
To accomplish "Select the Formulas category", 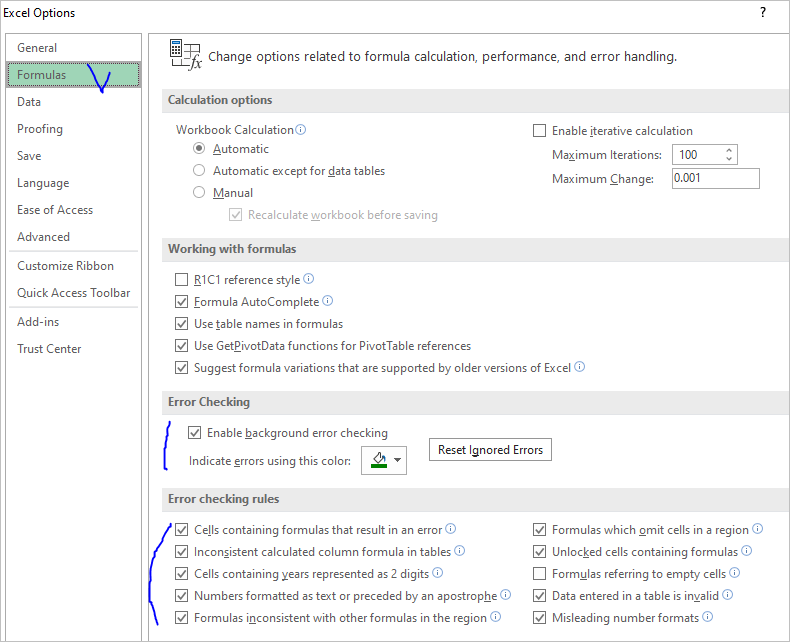I will pos(74,75).
